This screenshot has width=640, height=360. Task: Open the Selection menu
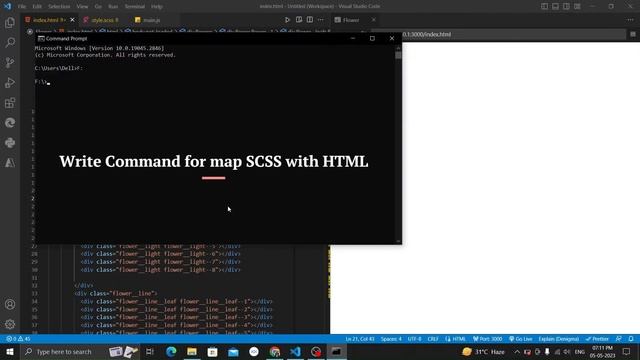[59, 7]
